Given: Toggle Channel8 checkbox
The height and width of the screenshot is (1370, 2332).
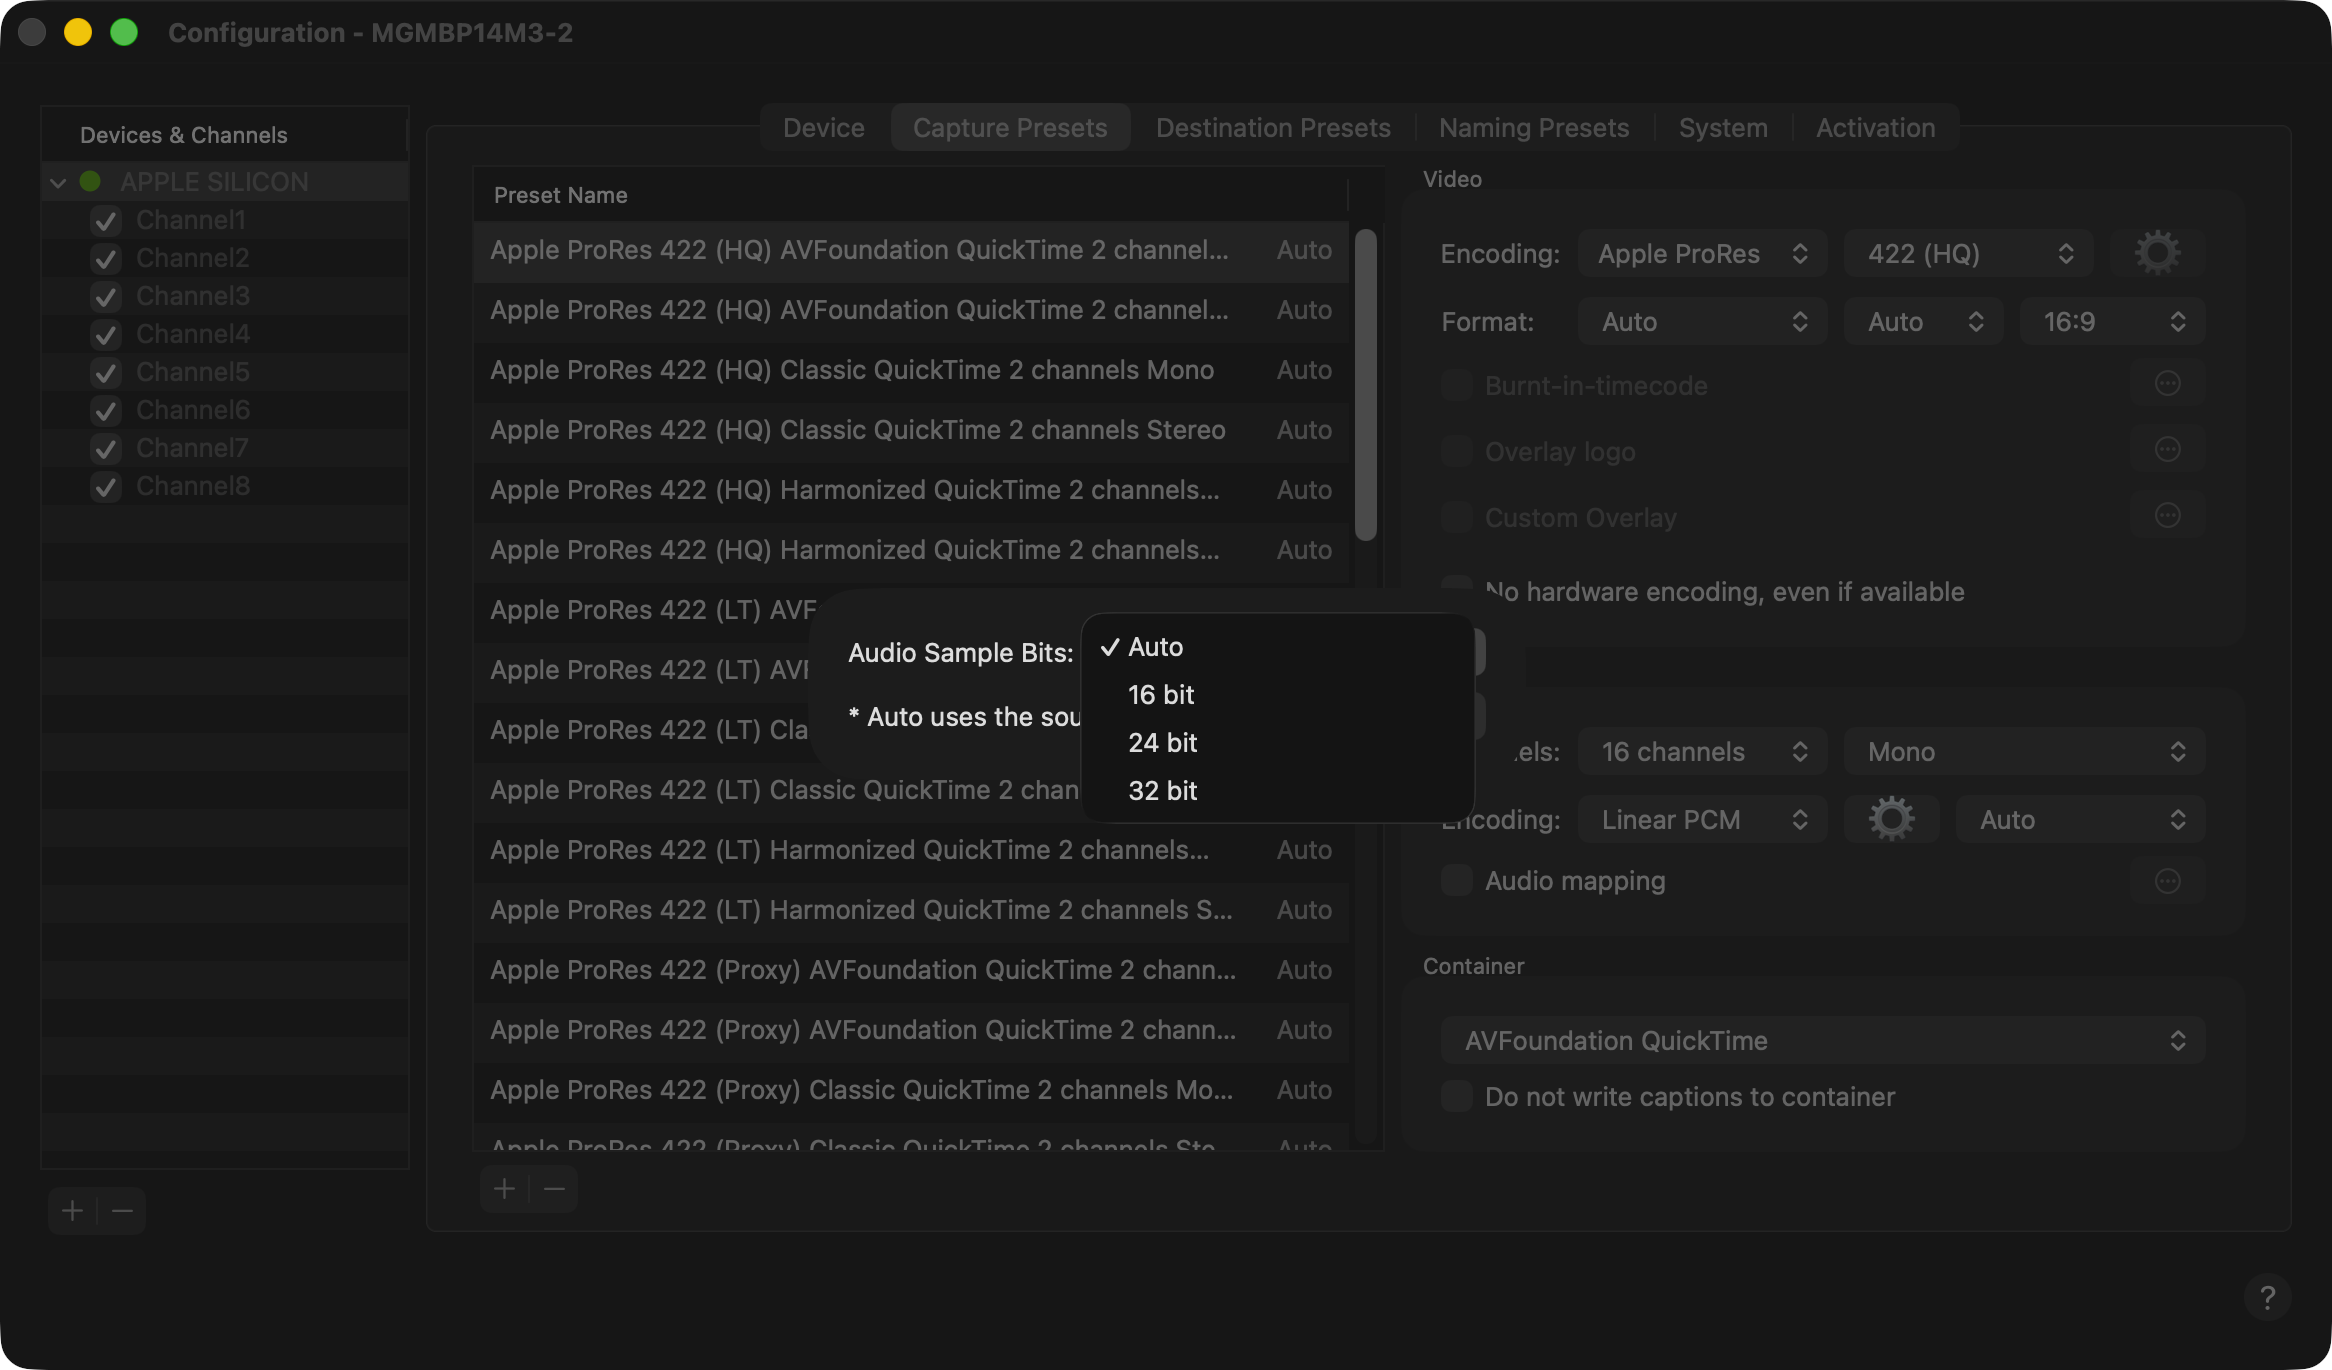Looking at the screenshot, I should [x=106, y=486].
